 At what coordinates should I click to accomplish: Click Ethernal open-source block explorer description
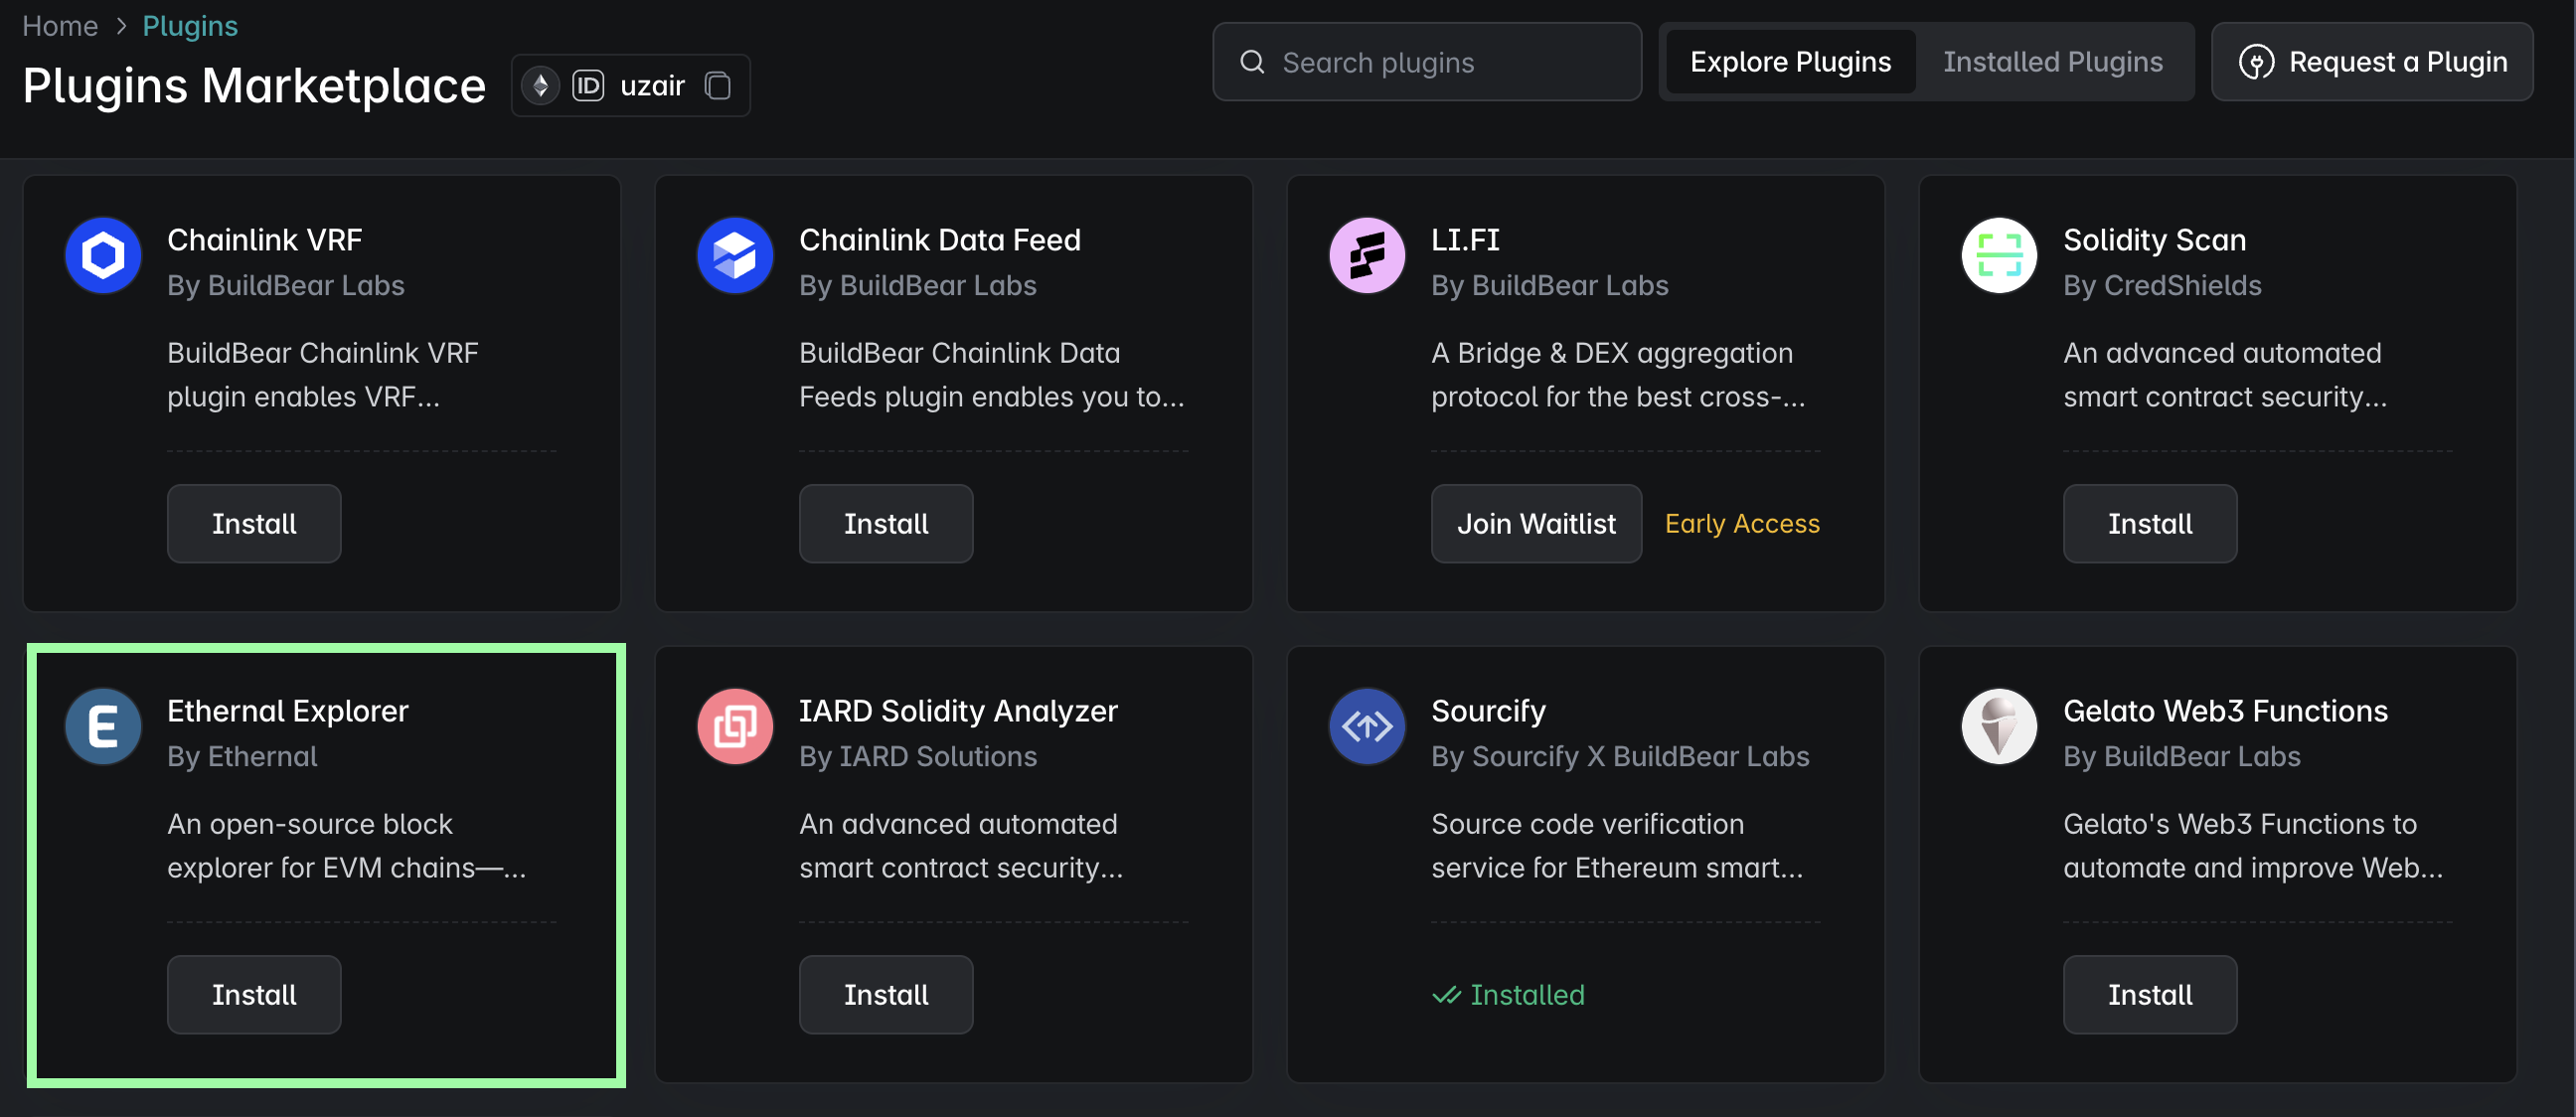346,846
